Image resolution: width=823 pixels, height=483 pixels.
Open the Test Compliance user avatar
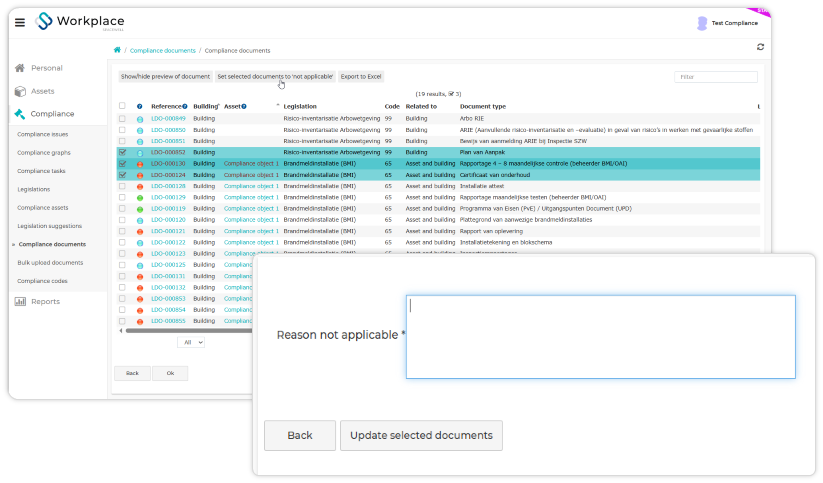coord(702,23)
